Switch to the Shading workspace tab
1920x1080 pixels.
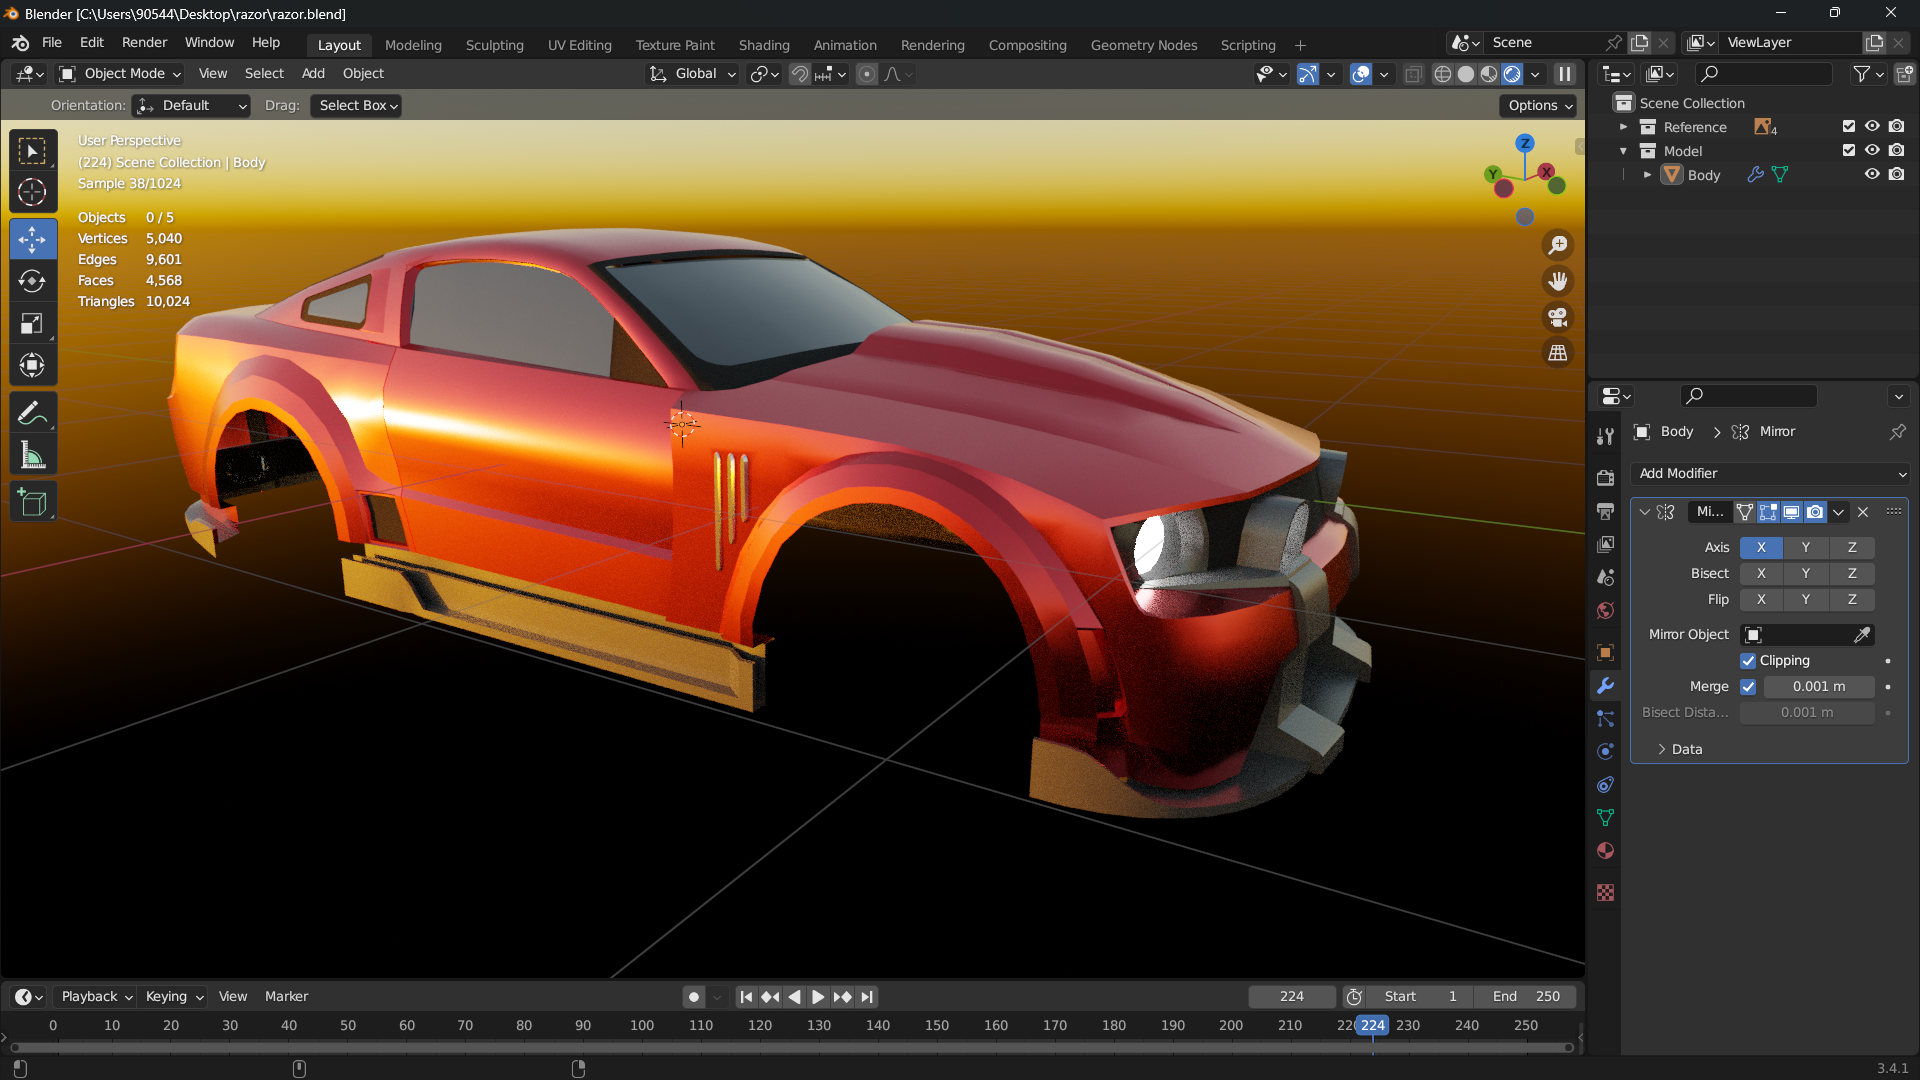coord(763,45)
